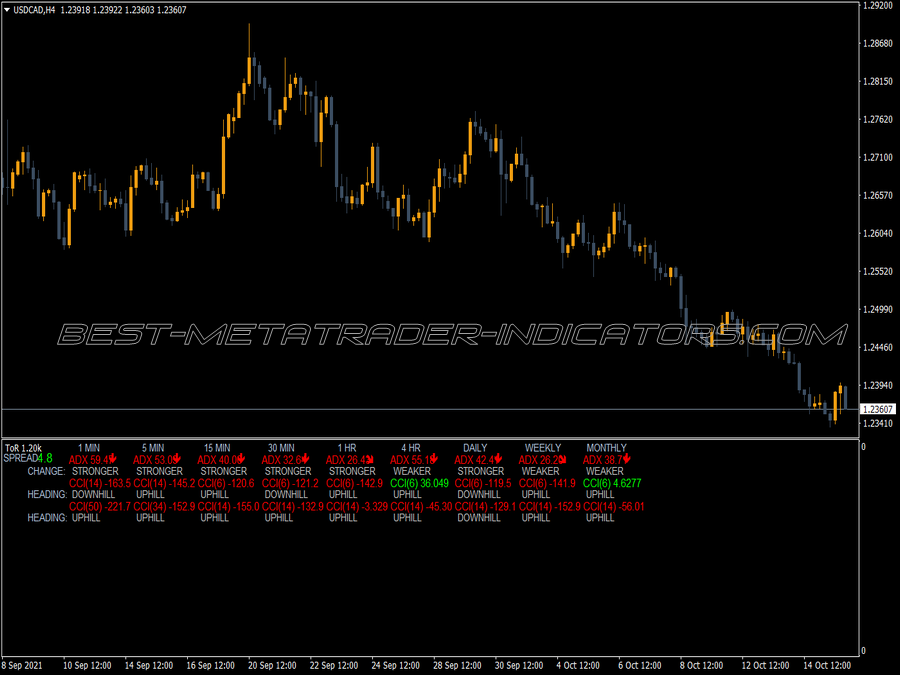Select the MONTHLY timeframe header
This screenshot has width=900, height=675.
[x=607, y=448]
